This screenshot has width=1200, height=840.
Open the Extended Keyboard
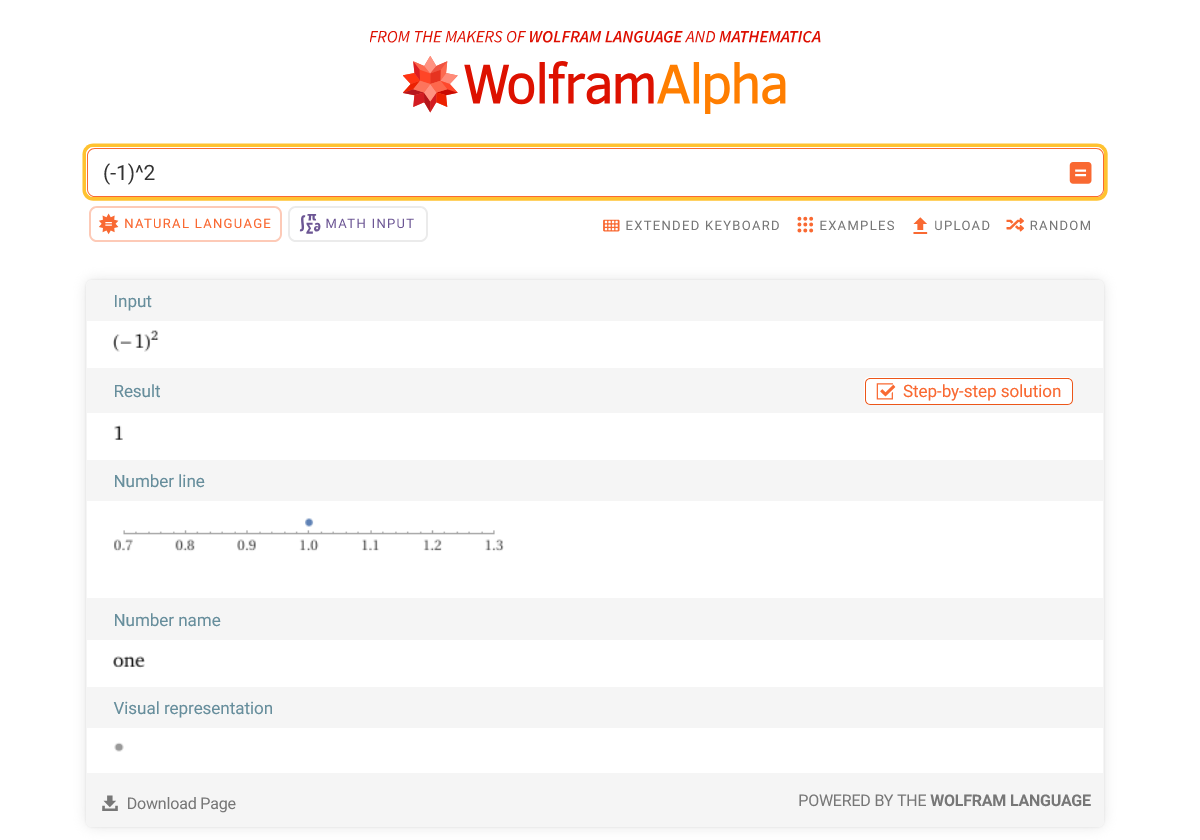pyautogui.click(x=691, y=226)
